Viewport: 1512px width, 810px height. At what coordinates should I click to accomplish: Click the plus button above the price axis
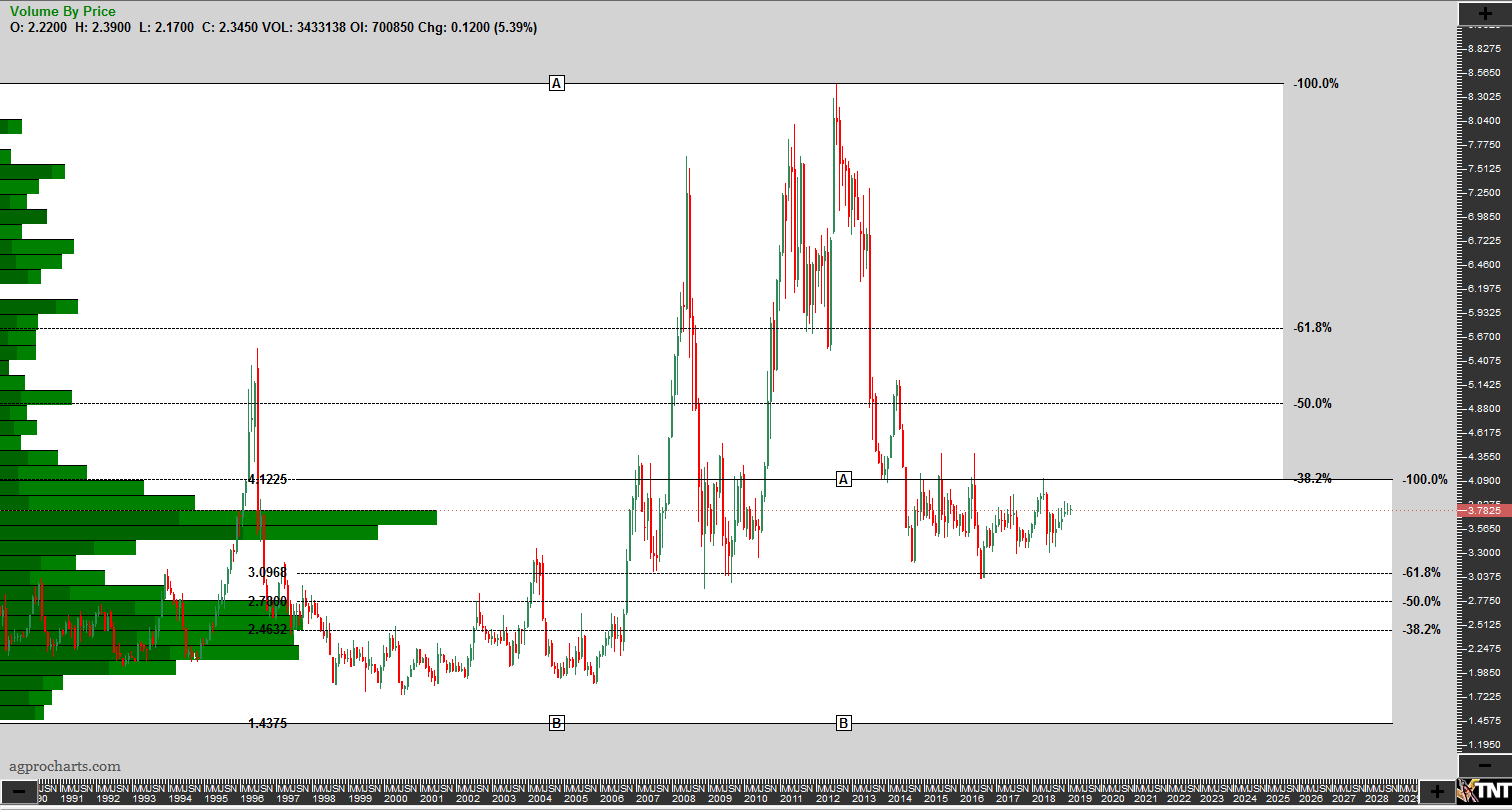pyautogui.click(x=1483, y=13)
